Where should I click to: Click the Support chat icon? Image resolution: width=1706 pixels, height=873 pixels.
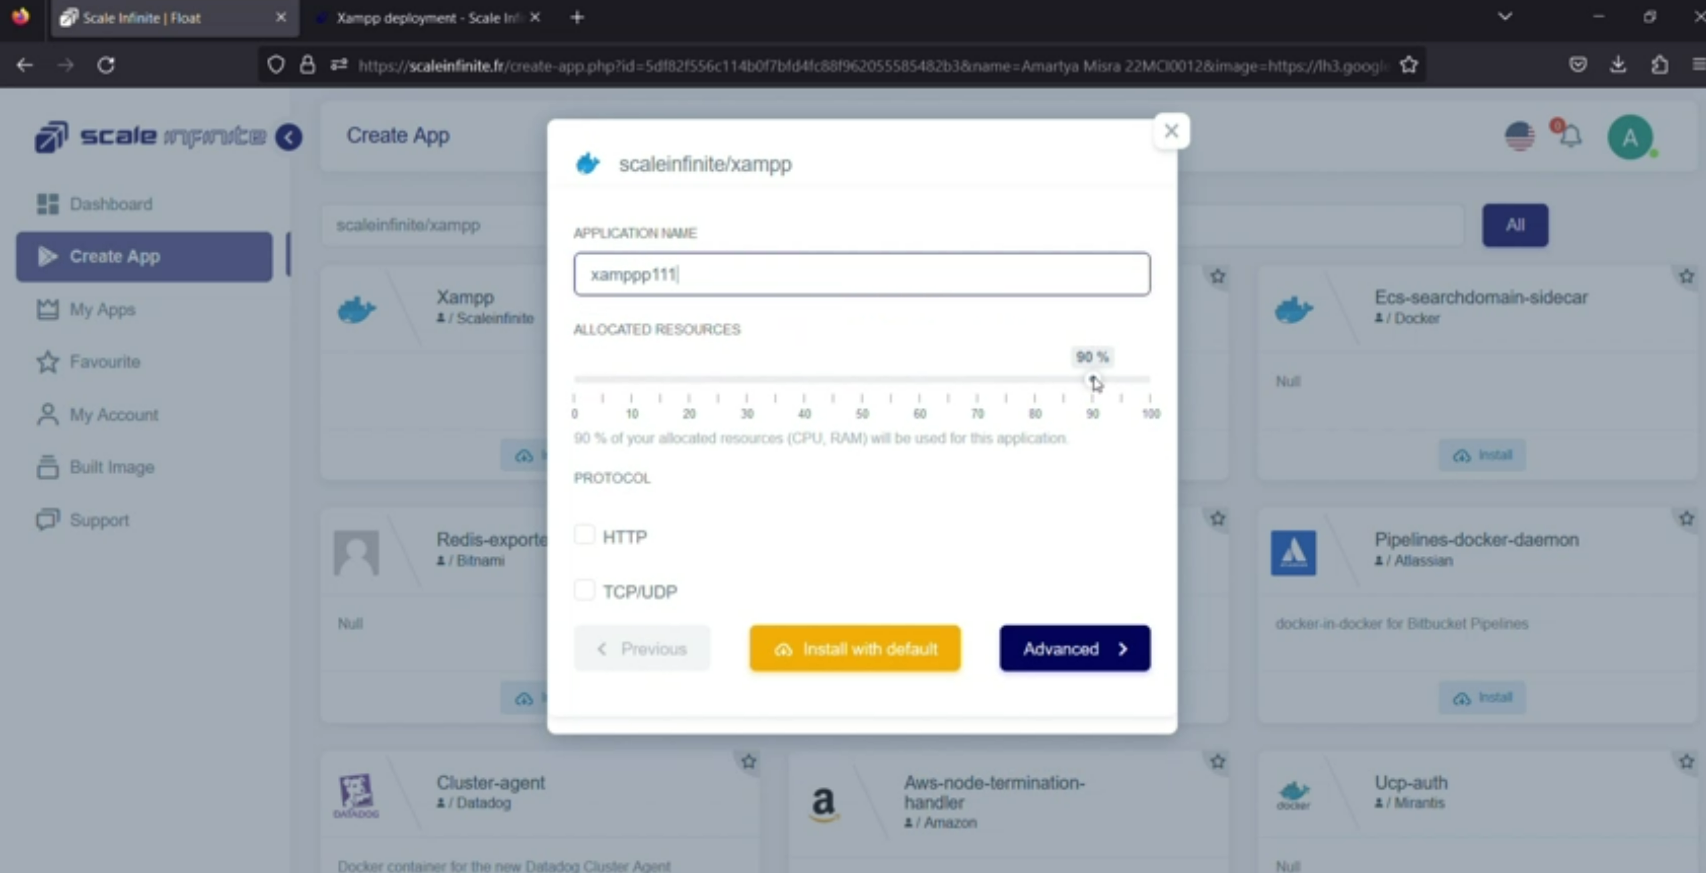coord(47,520)
